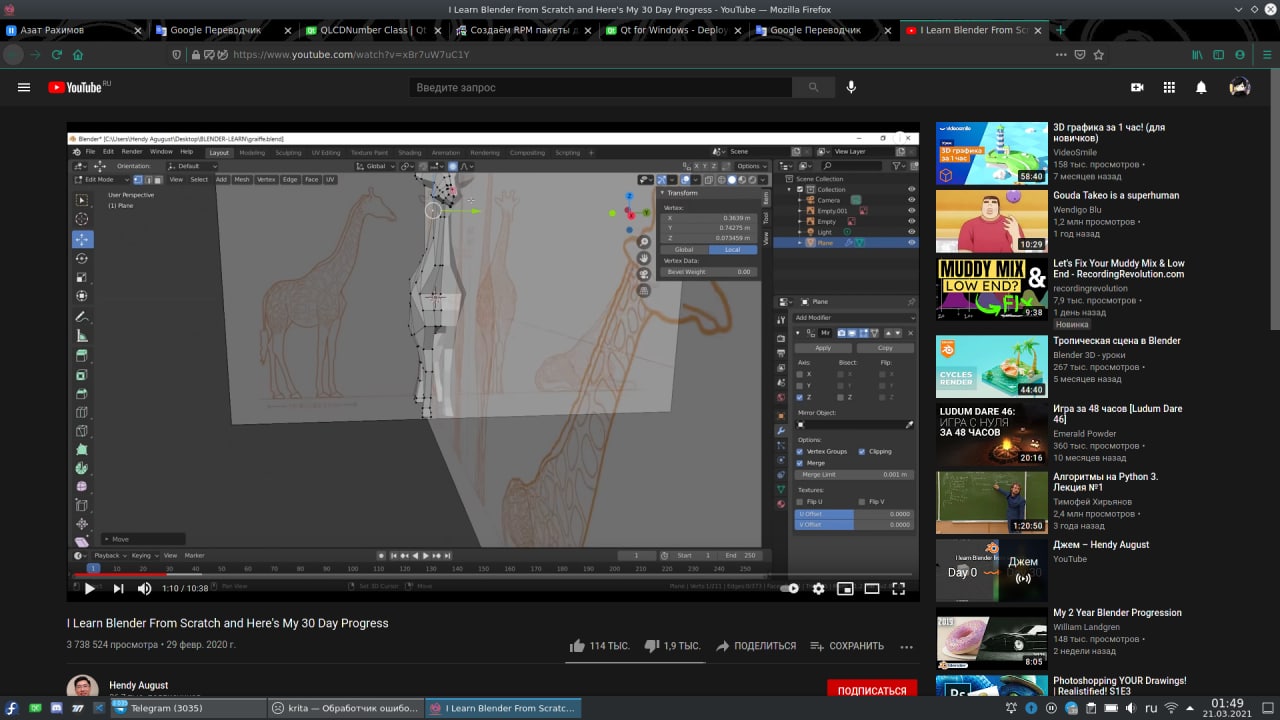Image resolution: width=1280 pixels, height=720 pixels.
Task: Enter fullscreen video mode
Action: point(898,589)
